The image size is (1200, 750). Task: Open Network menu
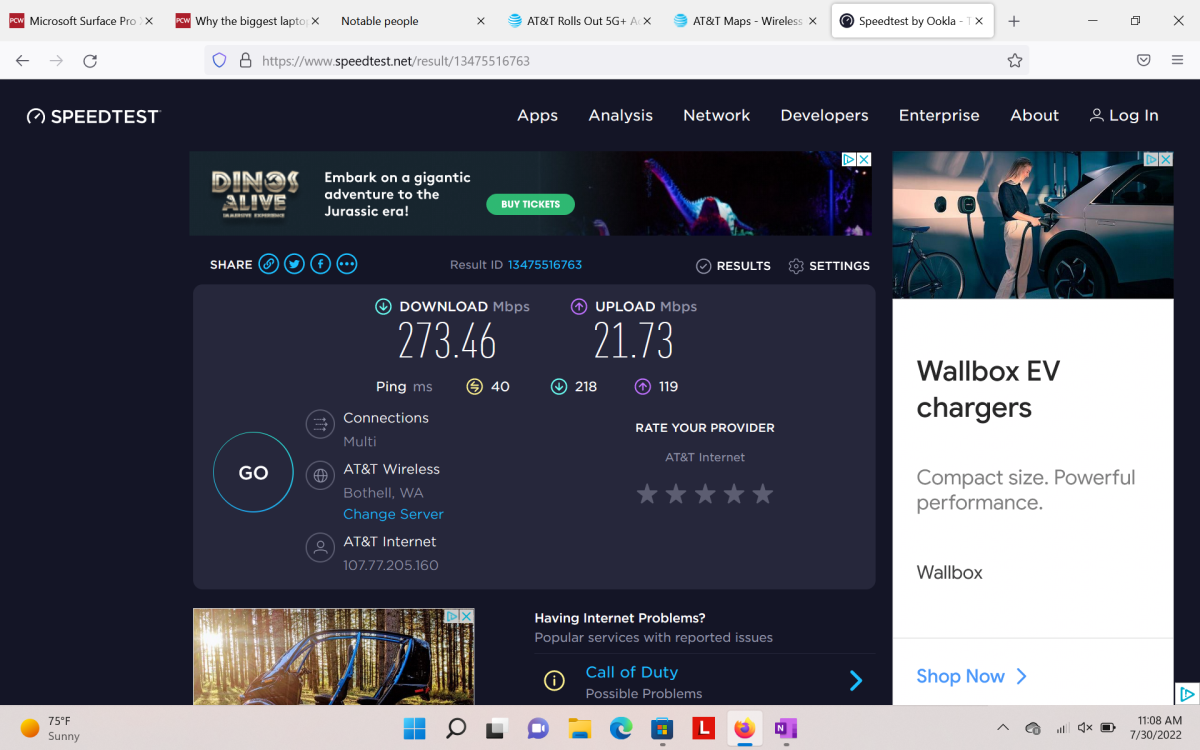[x=716, y=115]
